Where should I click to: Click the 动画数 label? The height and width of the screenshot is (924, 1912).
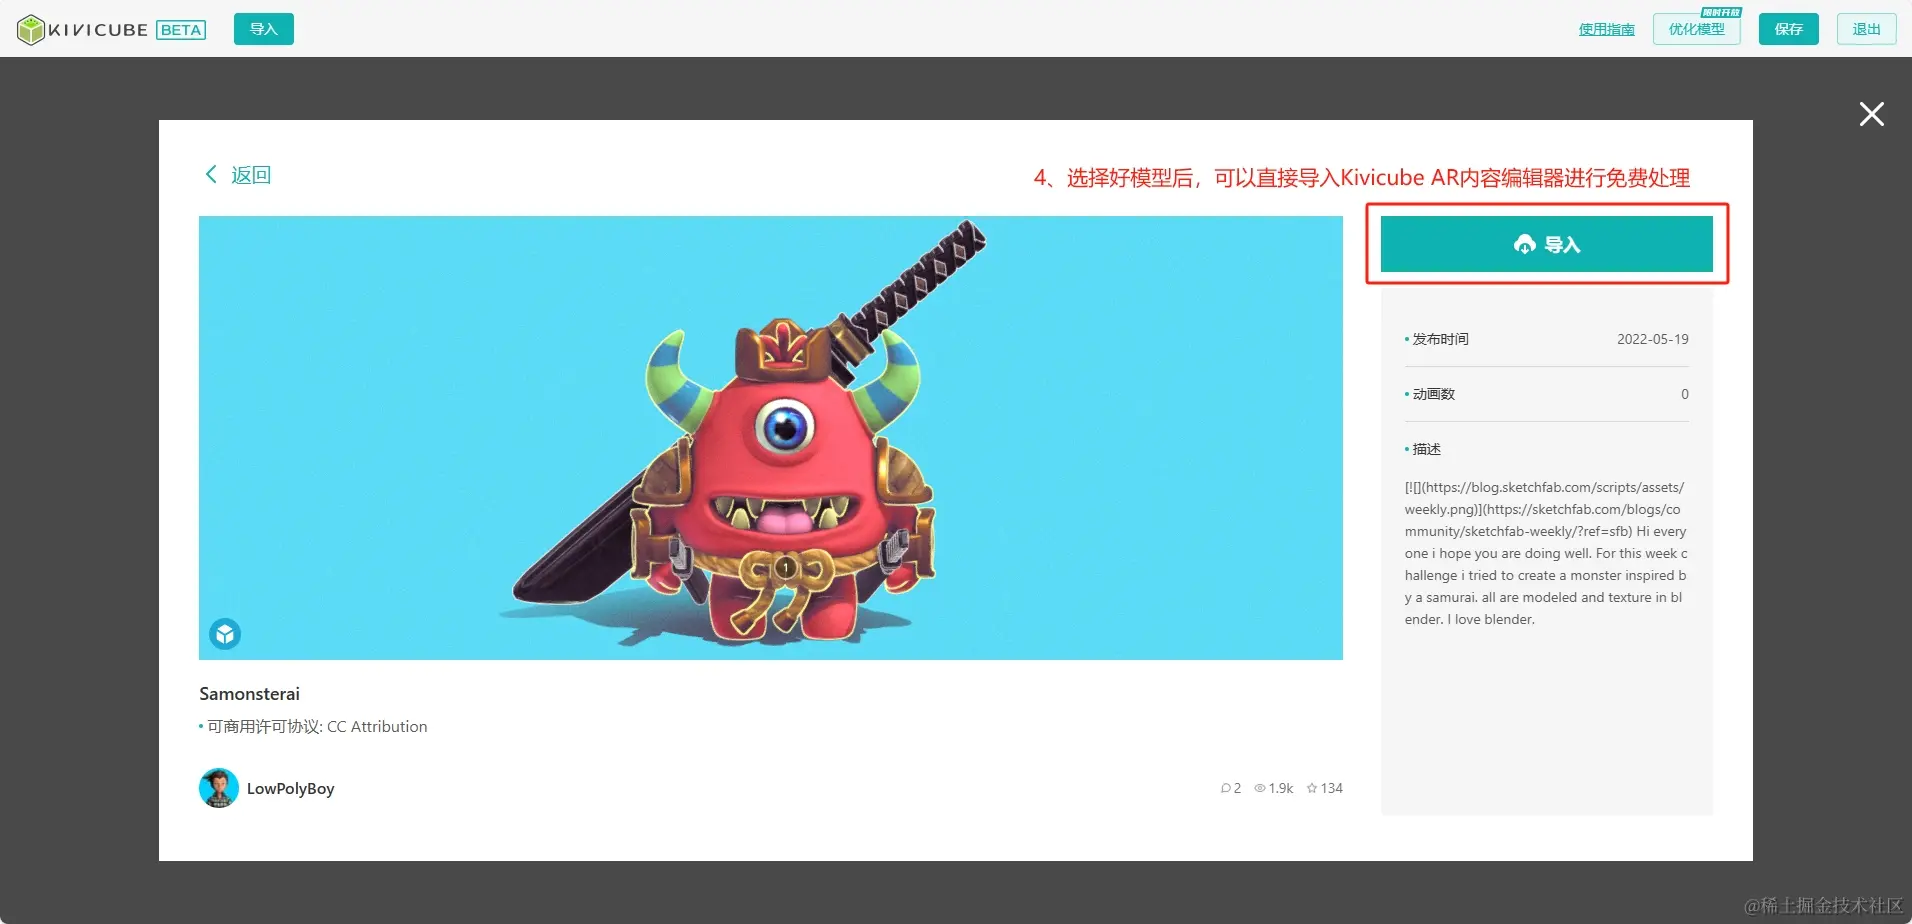point(1433,394)
